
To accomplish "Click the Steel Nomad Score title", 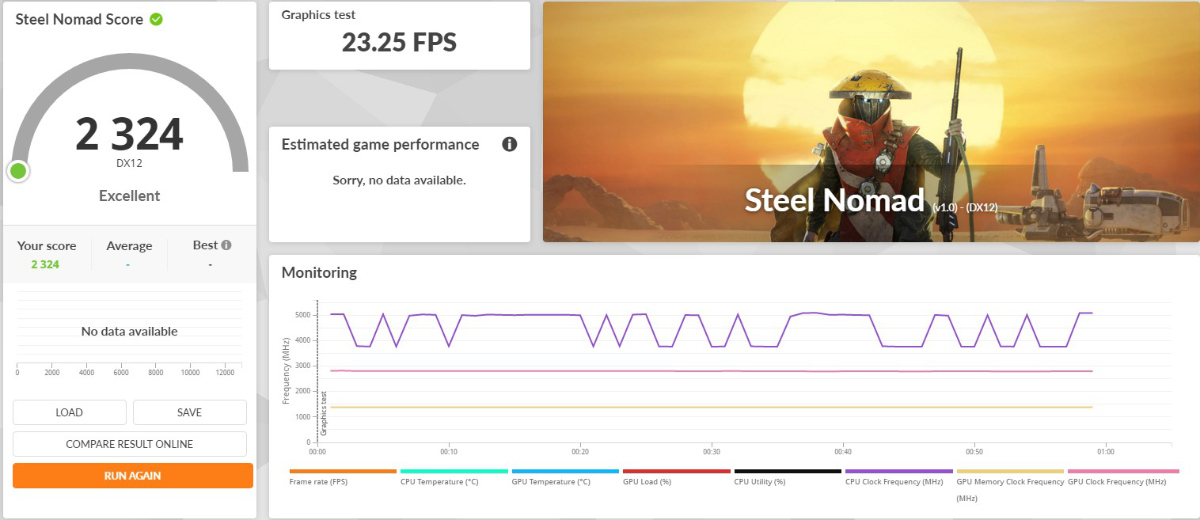I will pos(79,19).
